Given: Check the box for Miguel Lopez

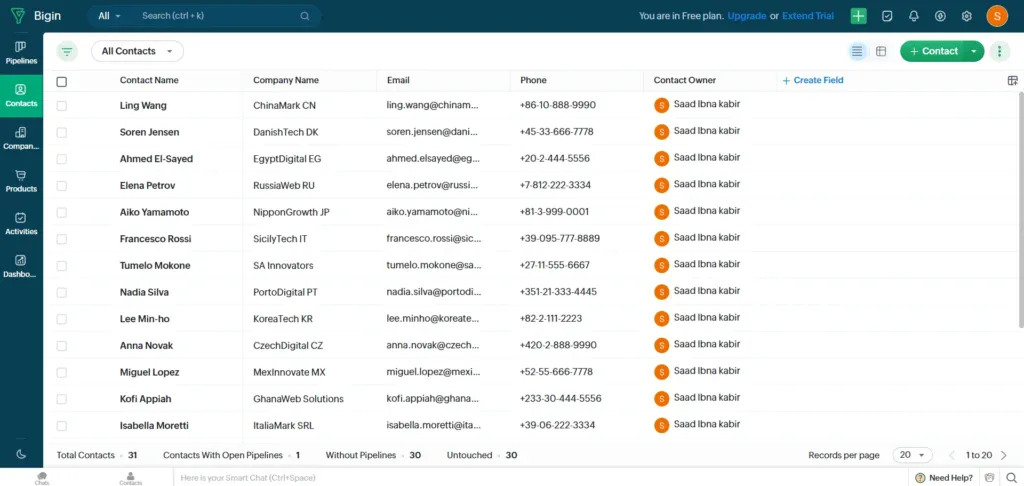Looking at the screenshot, I should tap(61, 373).
